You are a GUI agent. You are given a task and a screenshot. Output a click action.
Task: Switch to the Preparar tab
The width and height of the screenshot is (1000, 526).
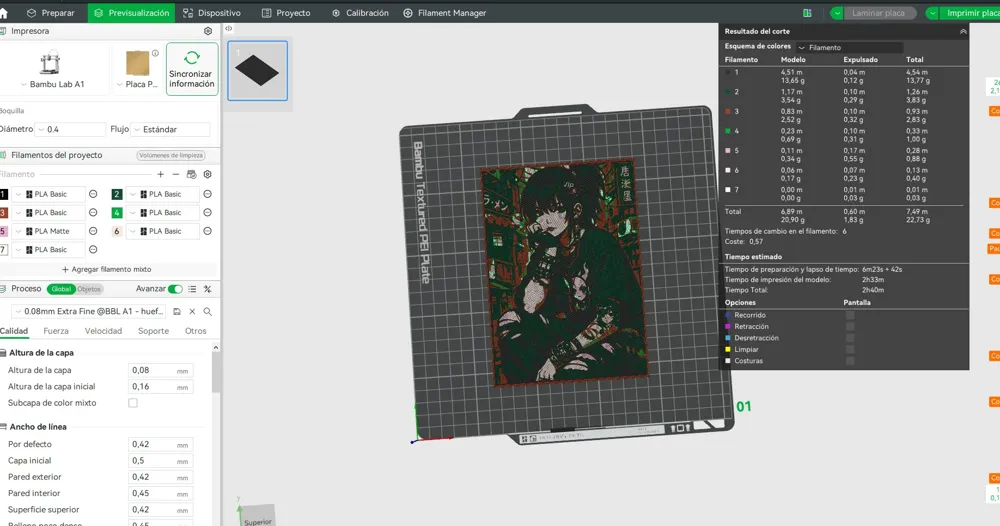(x=51, y=13)
